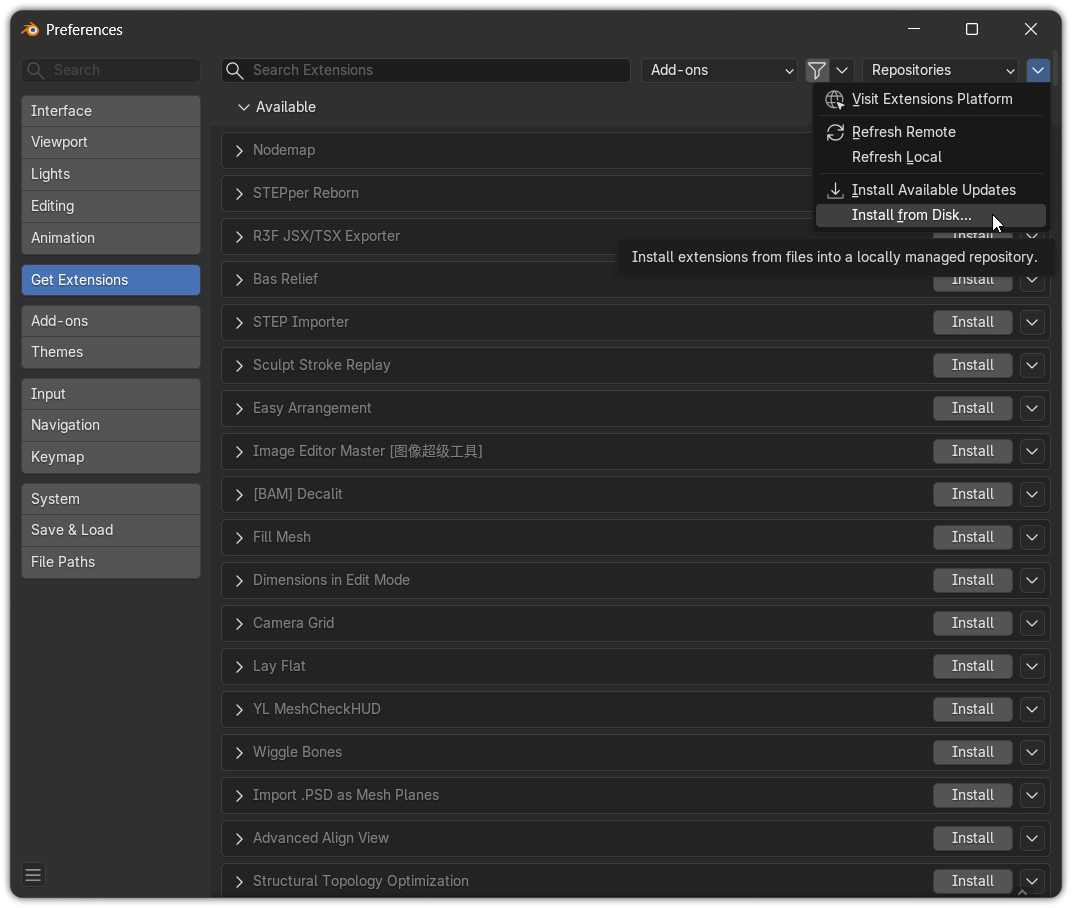Click the extensions filter funnel icon
The image size is (1072, 908).
817,70
